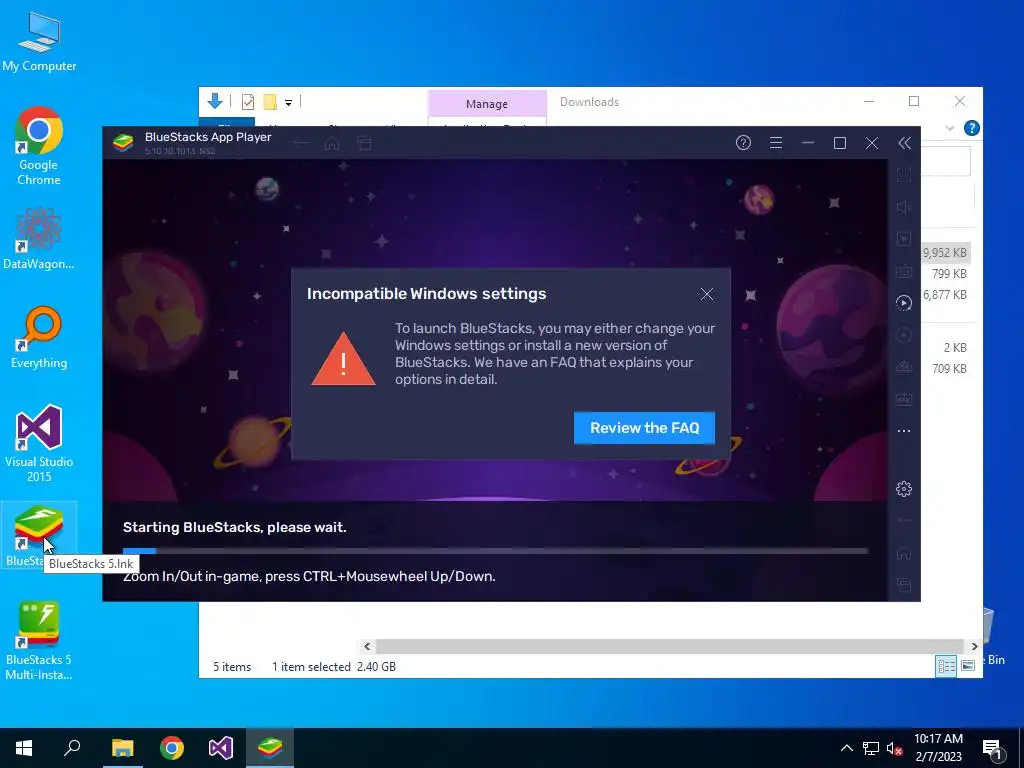Click the blue down arrow in Explorer toolbar
Image resolution: width=1024 pixels, height=768 pixels.
click(x=215, y=101)
